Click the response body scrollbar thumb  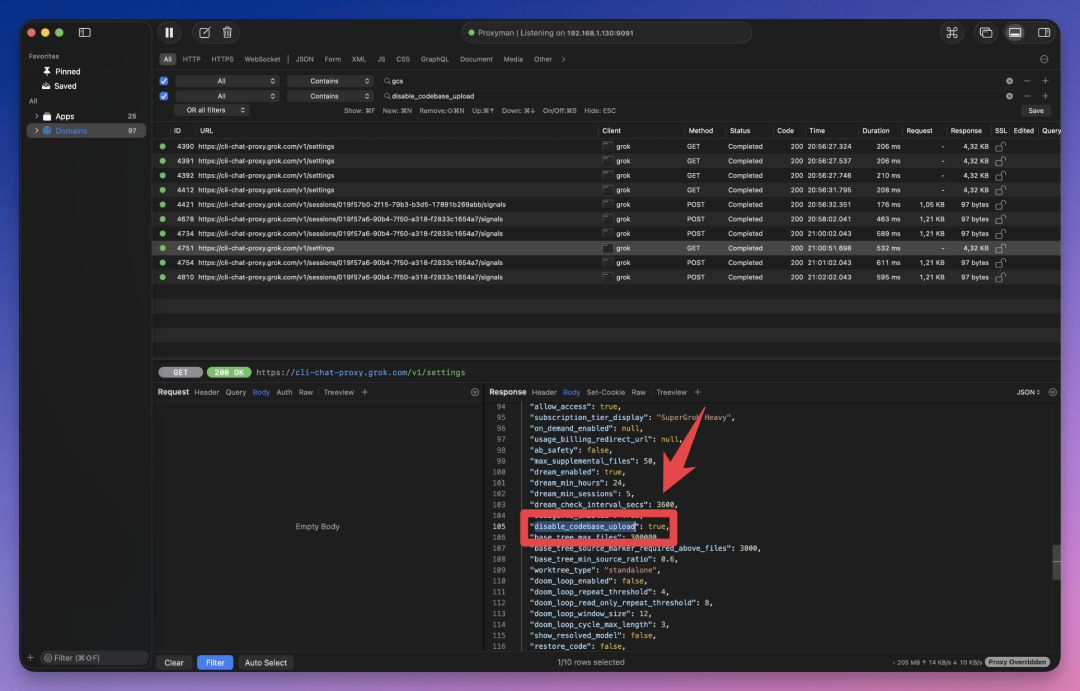(x=1056, y=561)
